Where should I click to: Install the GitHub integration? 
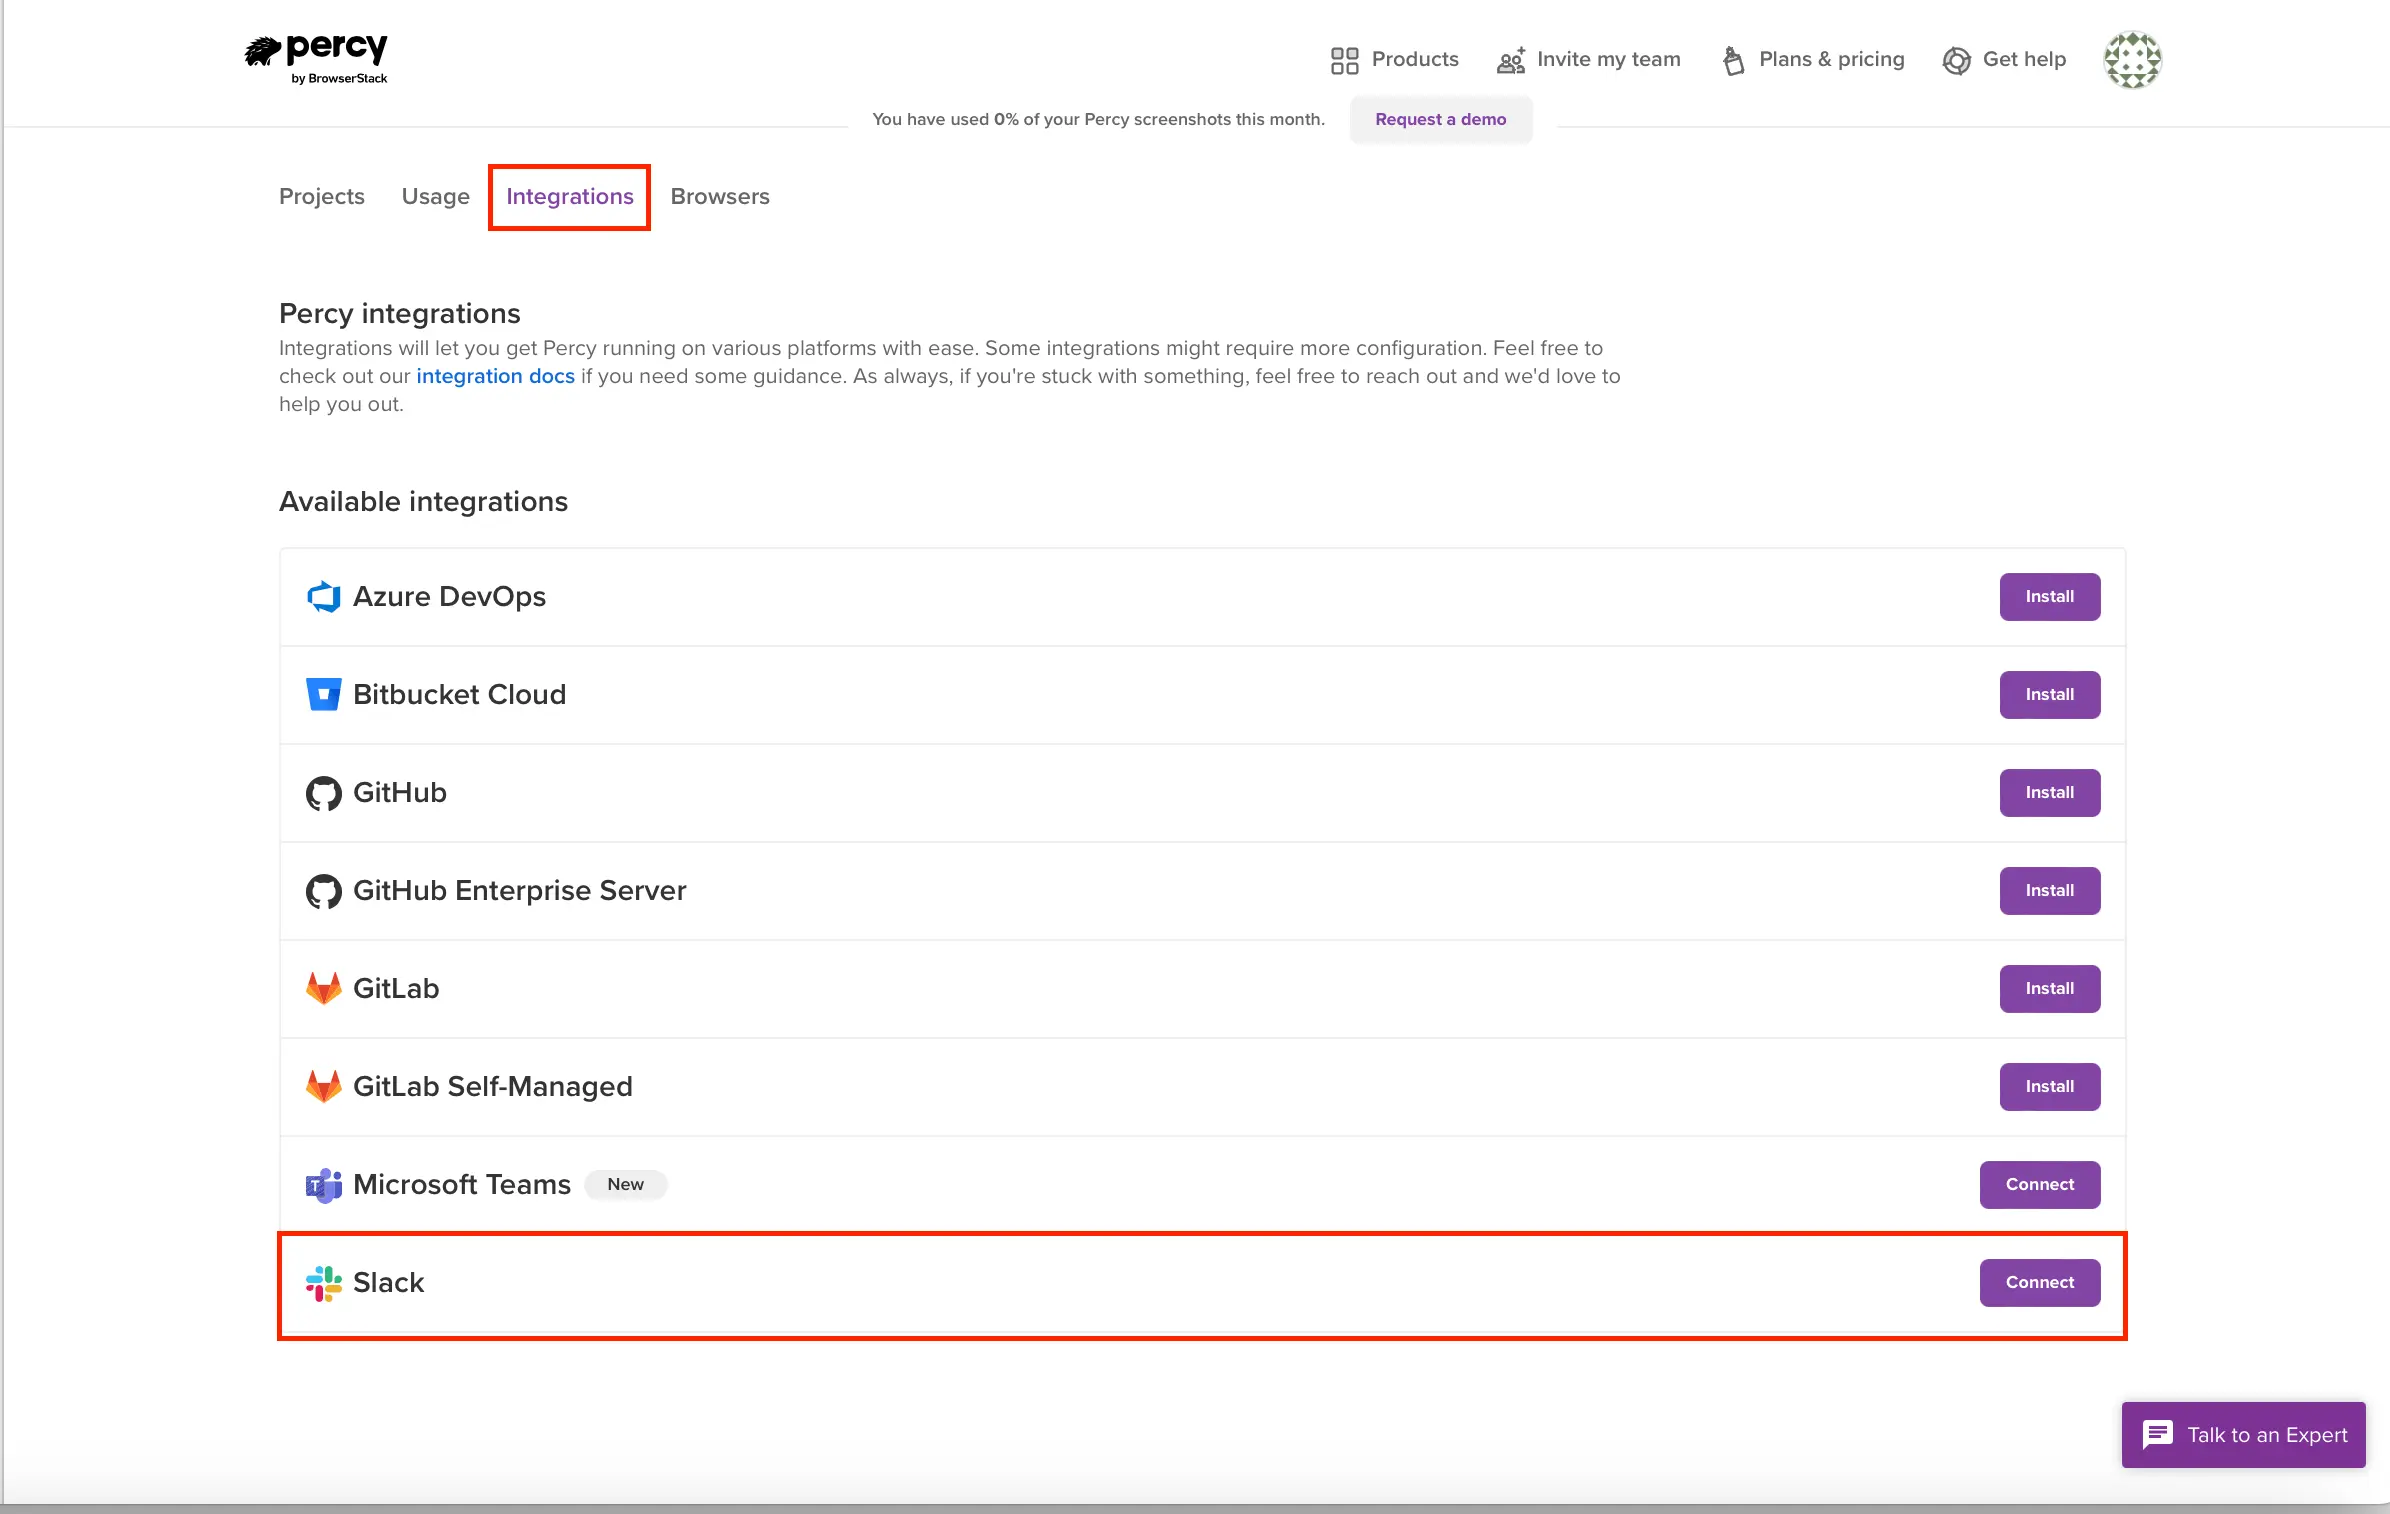(x=2049, y=793)
